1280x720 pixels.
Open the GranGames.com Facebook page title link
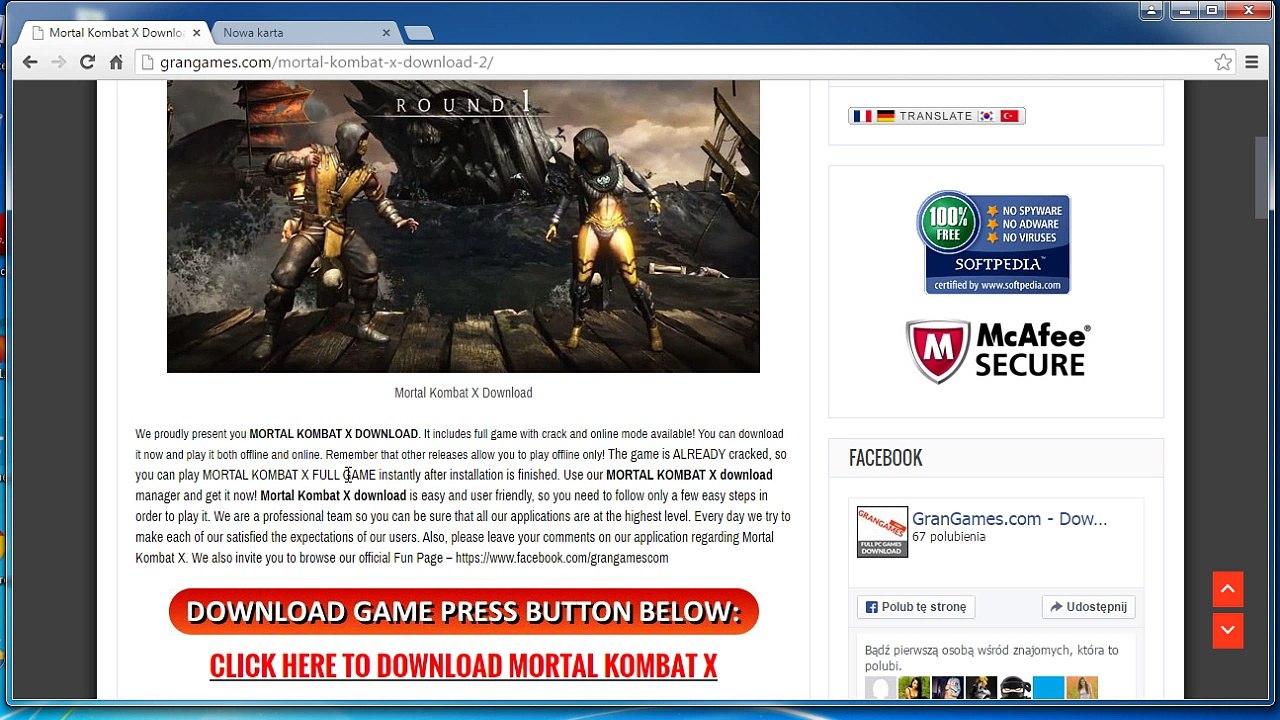click(x=1009, y=519)
